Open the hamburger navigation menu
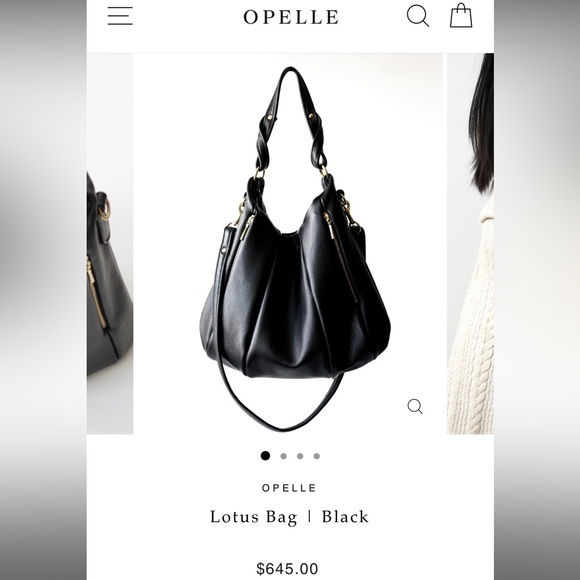Viewport: 580px width, 580px height. [120, 16]
